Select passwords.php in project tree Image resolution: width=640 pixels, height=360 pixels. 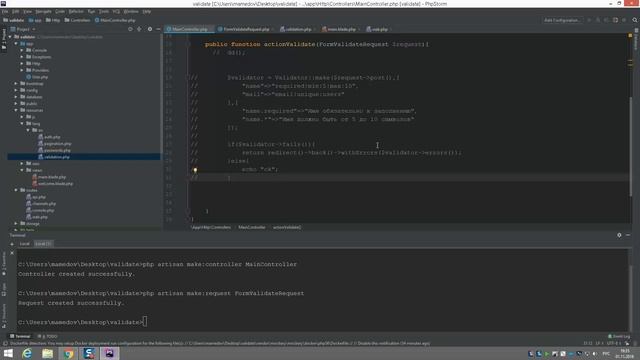pyautogui.click(x=54, y=150)
